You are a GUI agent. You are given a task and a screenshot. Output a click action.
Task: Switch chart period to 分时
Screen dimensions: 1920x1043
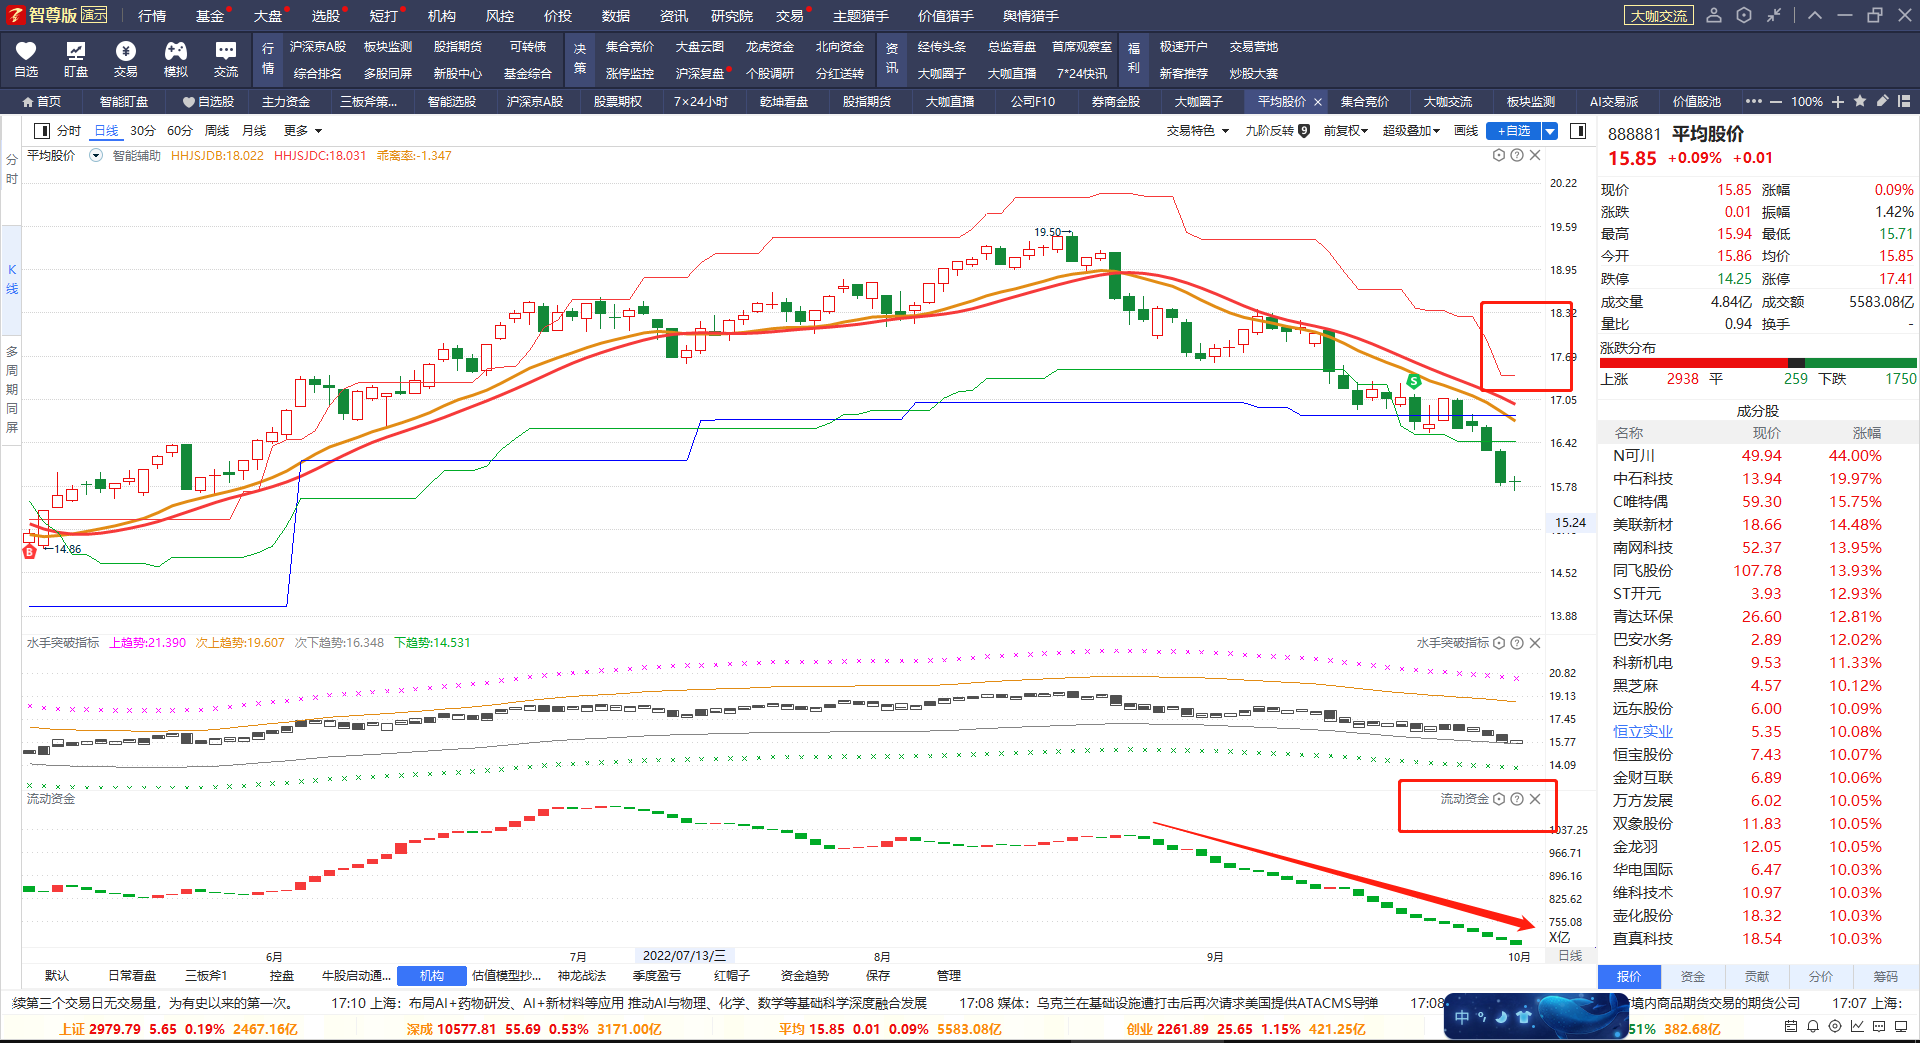click(x=69, y=131)
